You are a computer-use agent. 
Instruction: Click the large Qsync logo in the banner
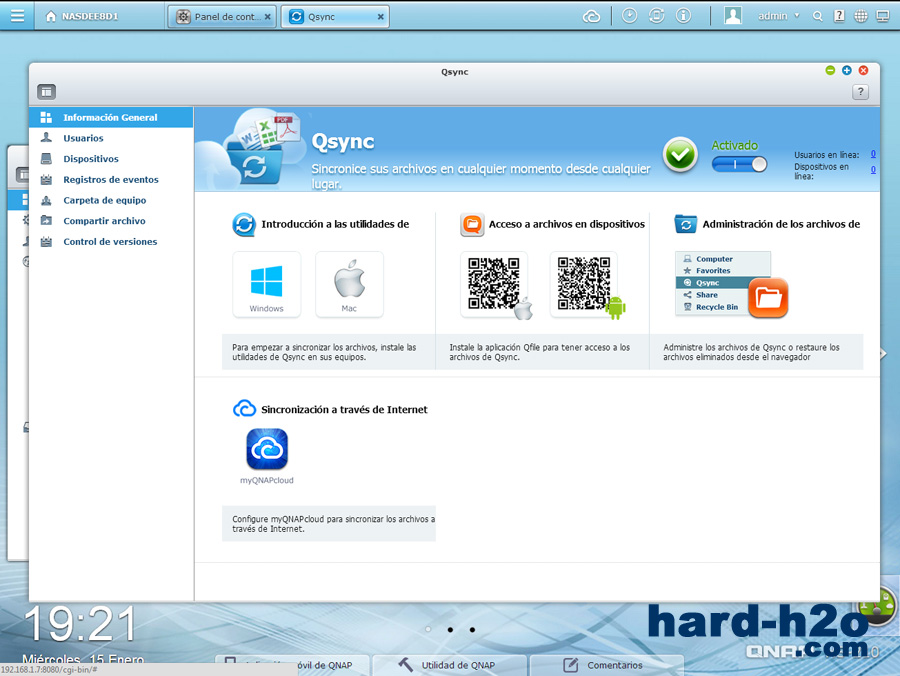pyautogui.click(x=256, y=147)
